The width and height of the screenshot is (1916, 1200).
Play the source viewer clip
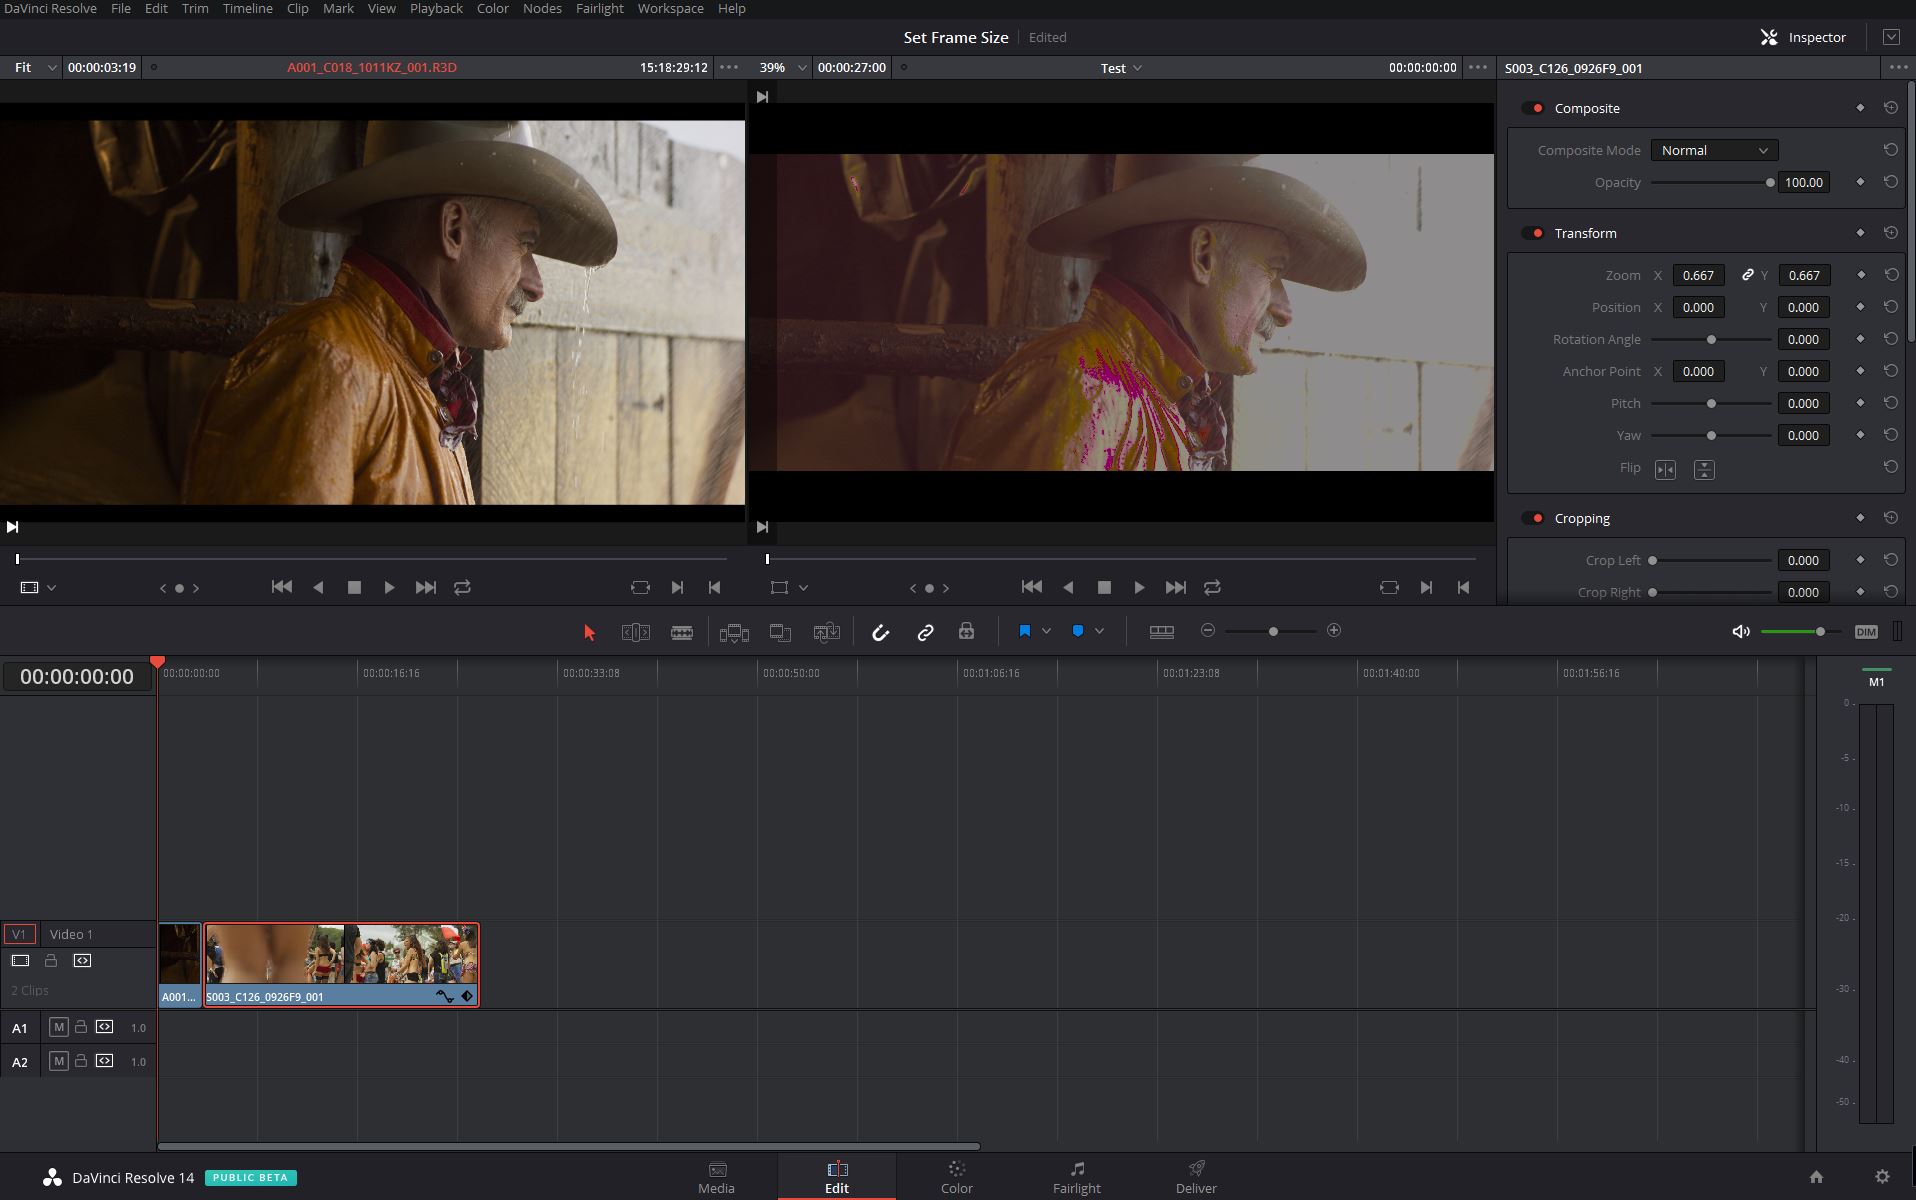tap(389, 587)
